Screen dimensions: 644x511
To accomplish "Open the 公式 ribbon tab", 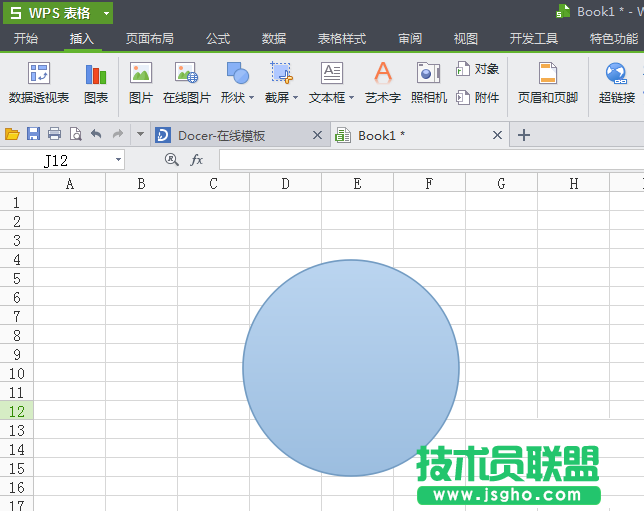I will (218, 39).
